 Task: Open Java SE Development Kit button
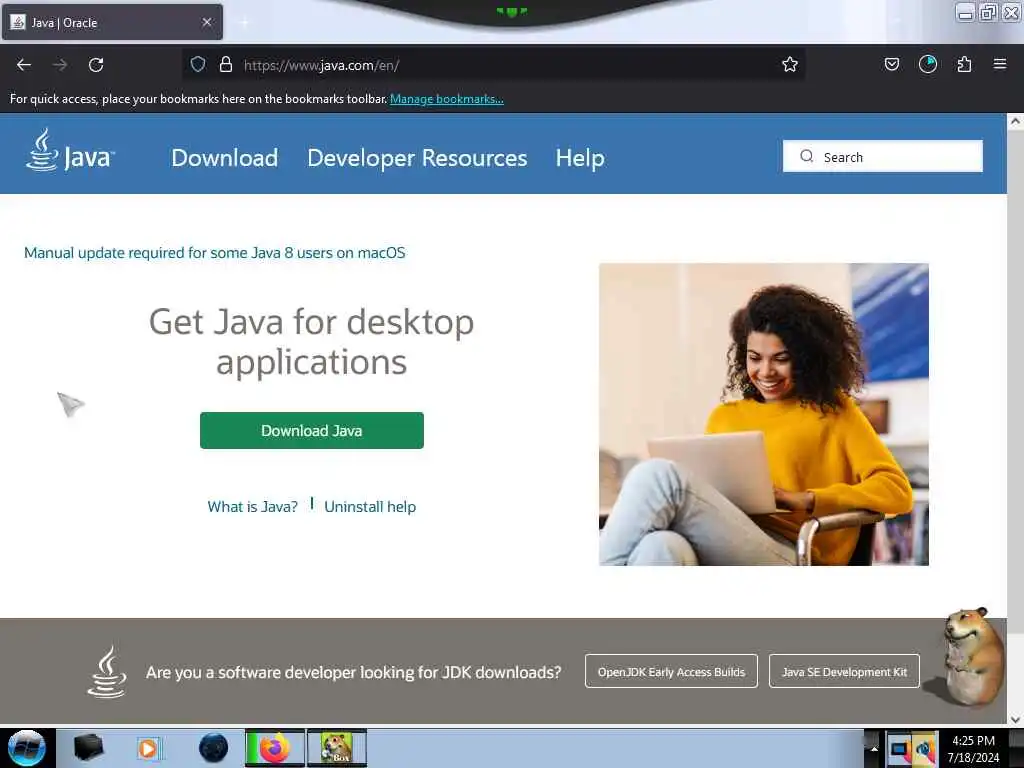[x=844, y=671]
